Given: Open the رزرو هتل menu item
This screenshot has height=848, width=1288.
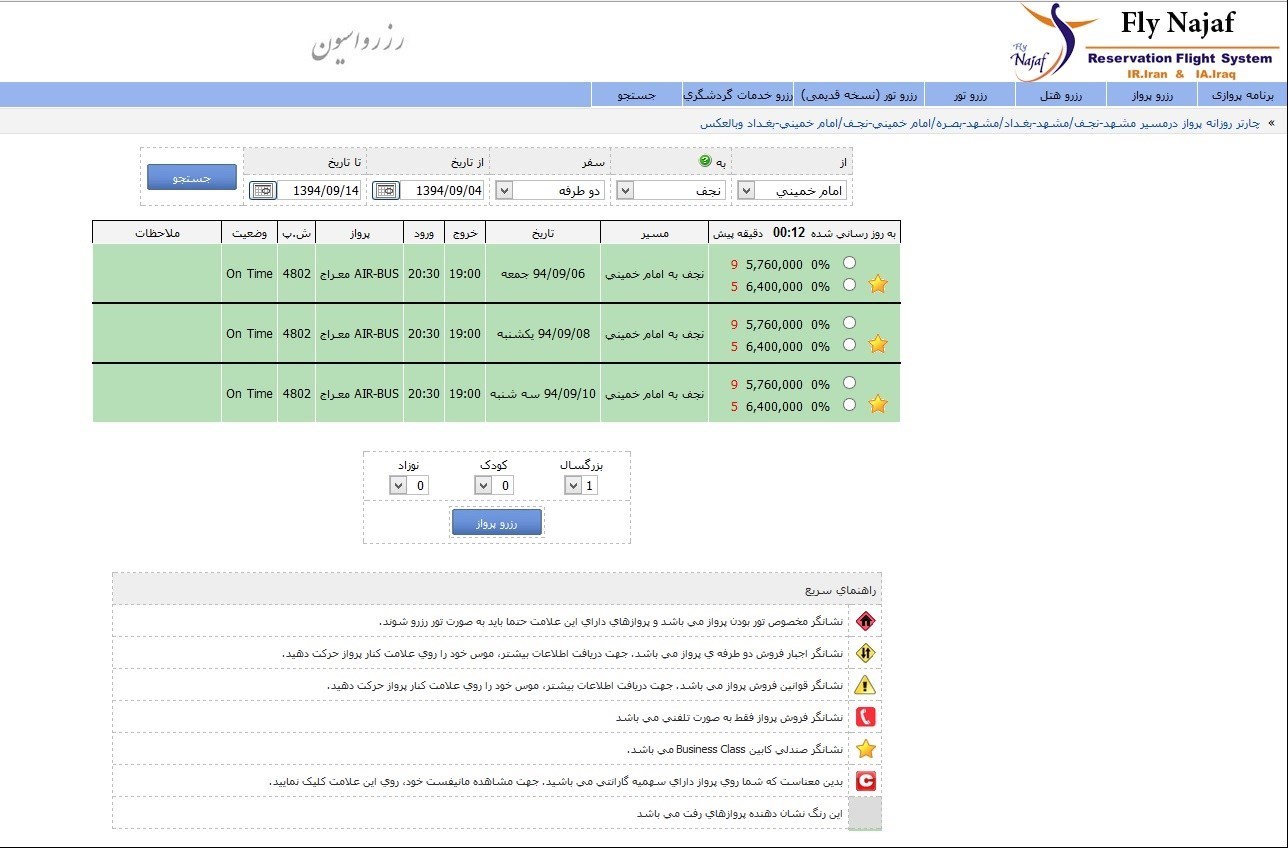Looking at the screenshot, I should point(1060,95).
